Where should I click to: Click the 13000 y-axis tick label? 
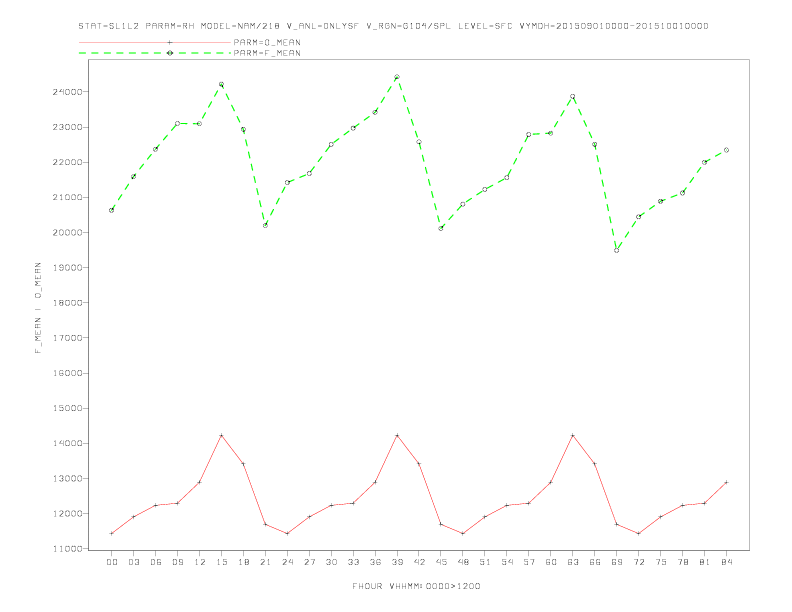68,479
